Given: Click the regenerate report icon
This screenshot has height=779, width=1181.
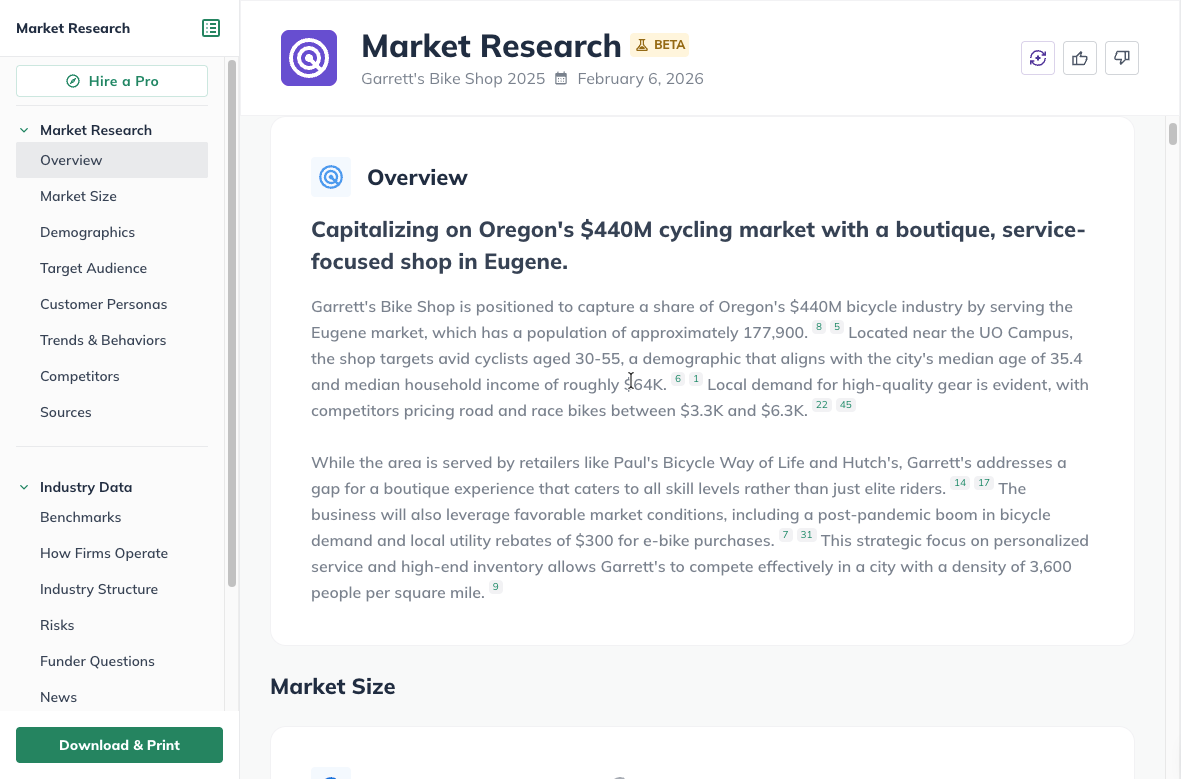Looking at the screenshot, I should click(x=1037, y=58).
